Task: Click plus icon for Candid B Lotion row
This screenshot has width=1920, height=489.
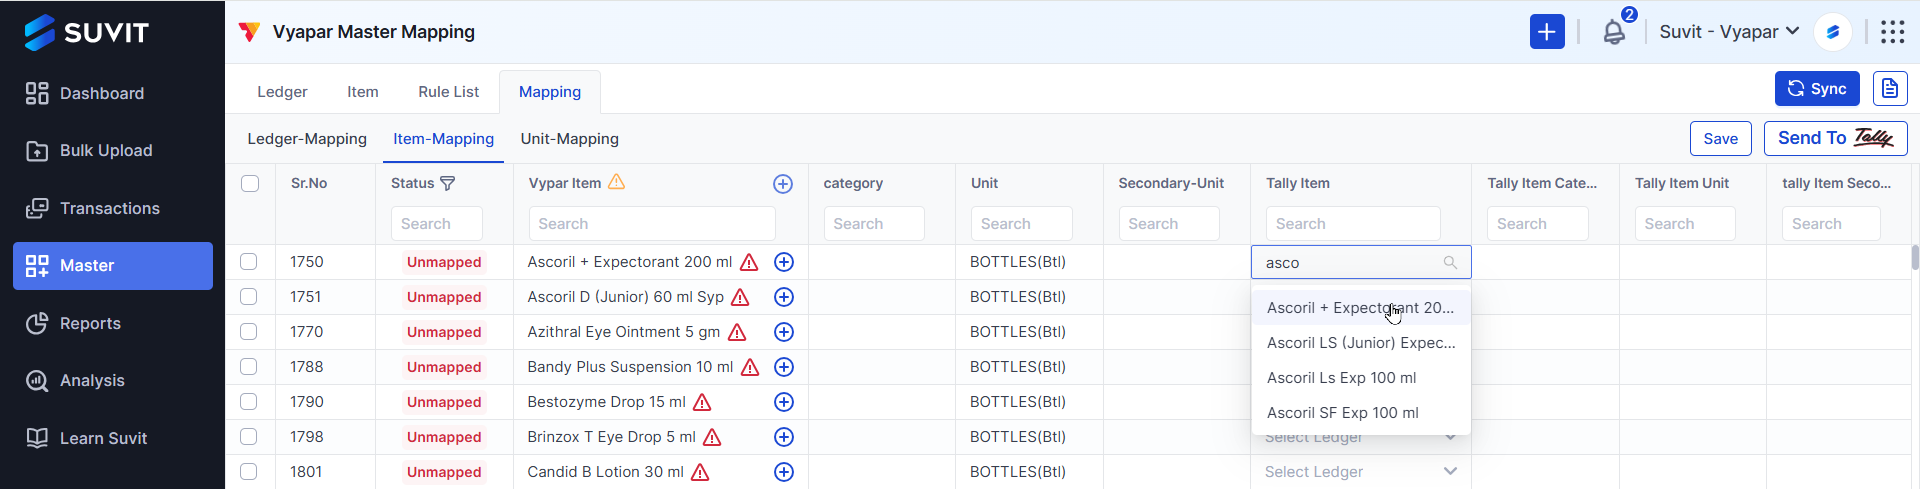Action: pos(784,472)
